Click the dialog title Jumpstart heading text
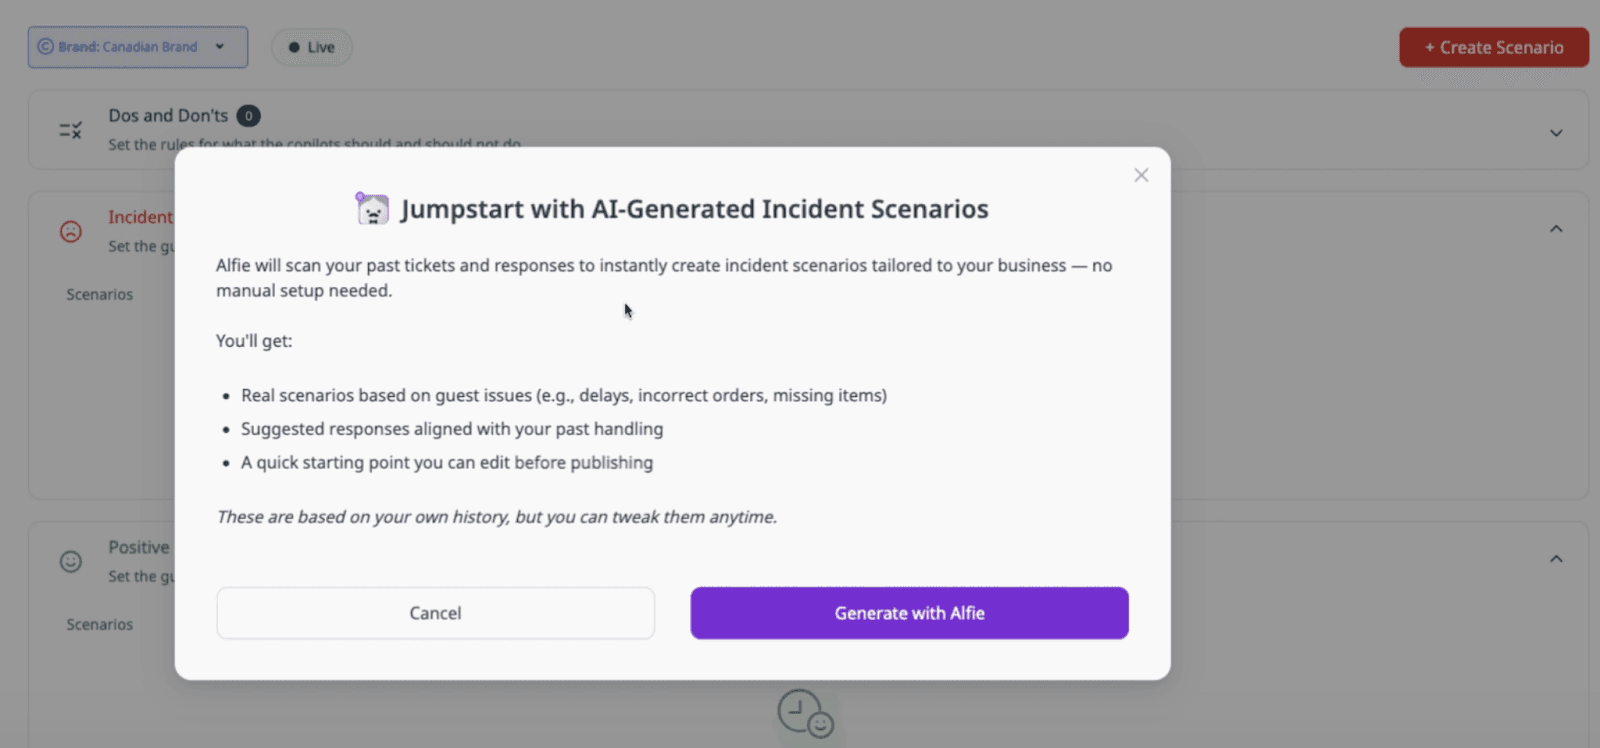1600x748 pixels. [x=694, y=209]
